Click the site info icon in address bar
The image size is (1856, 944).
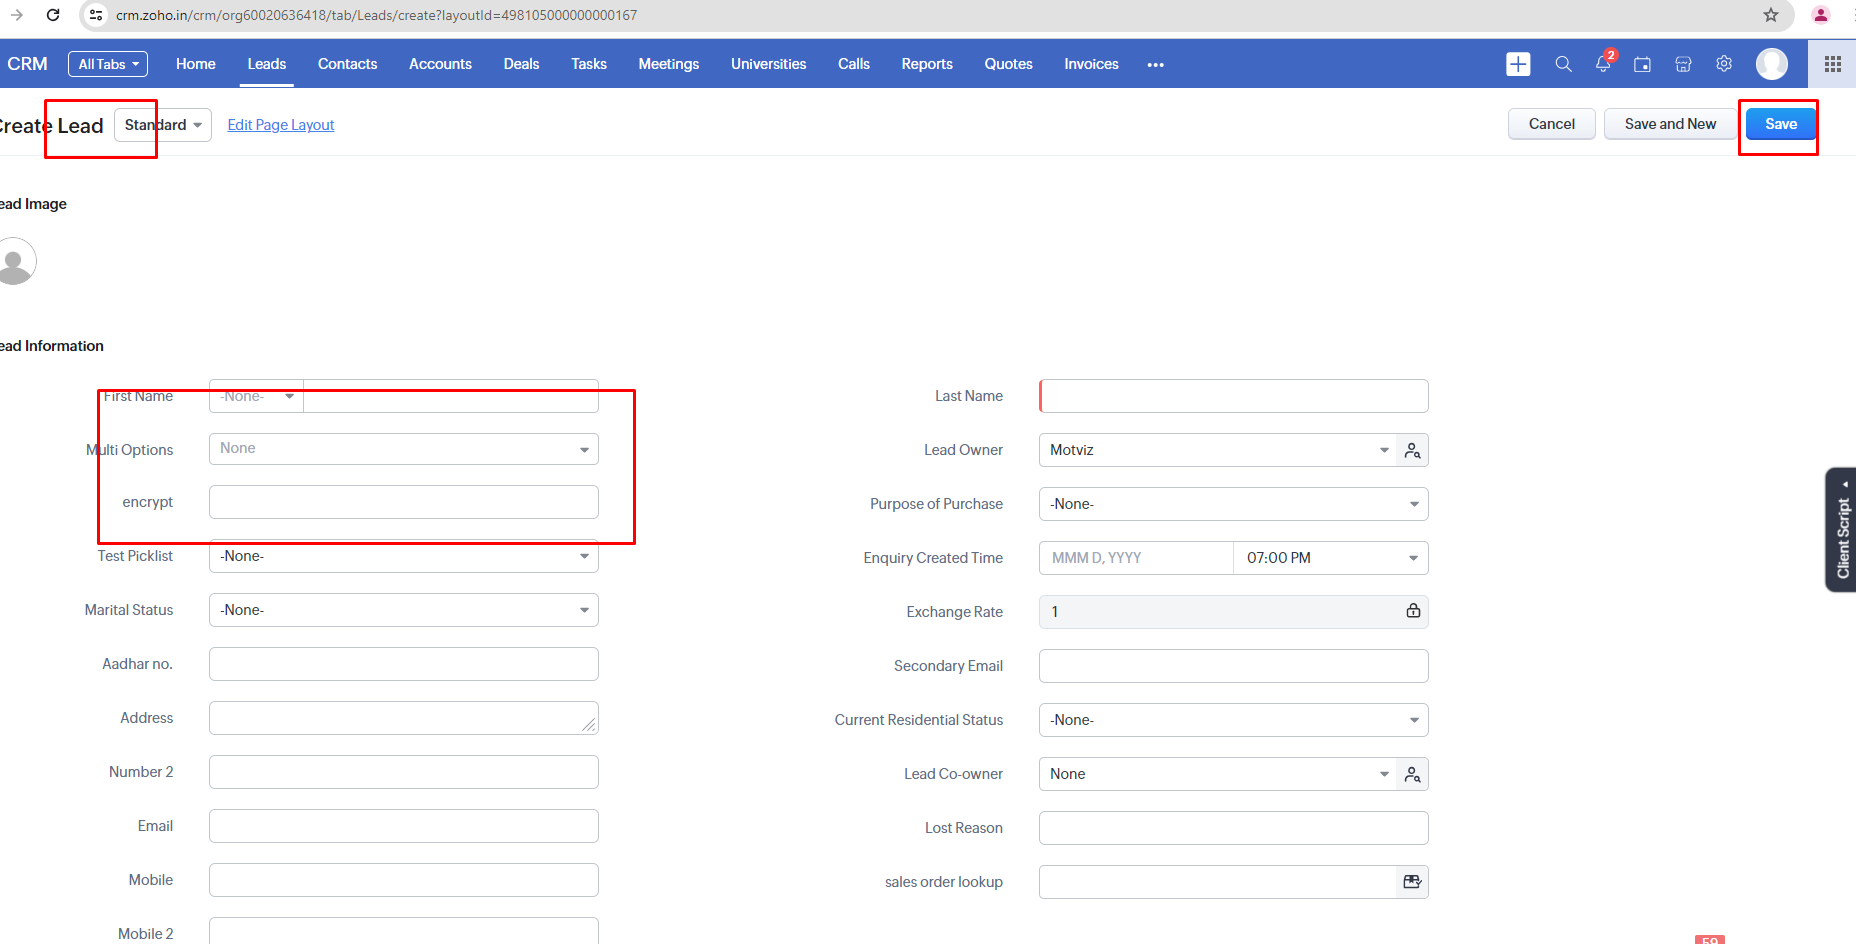tap(95, 15)
